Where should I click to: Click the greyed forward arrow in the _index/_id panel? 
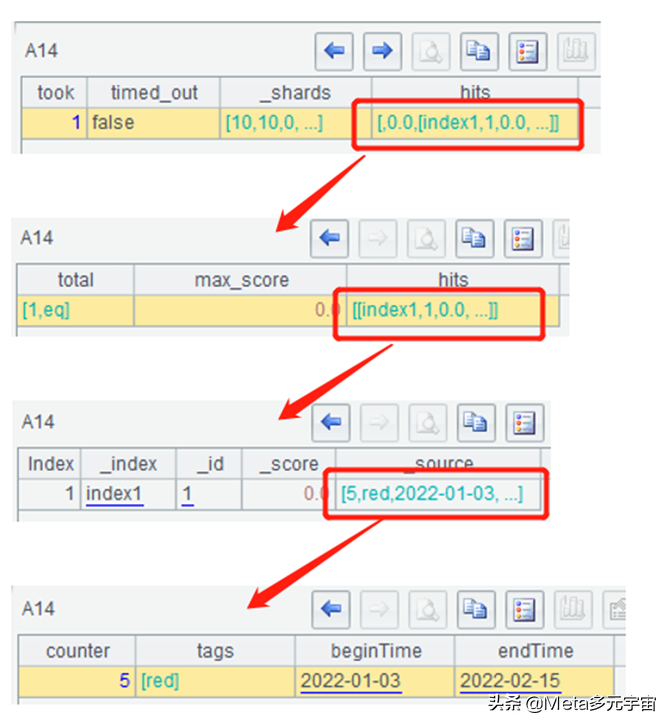(379, 422)
